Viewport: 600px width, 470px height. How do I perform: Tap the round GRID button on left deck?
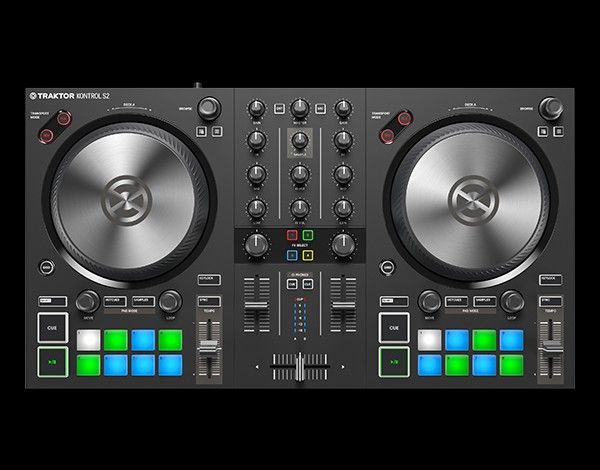(x=46, y=267)
